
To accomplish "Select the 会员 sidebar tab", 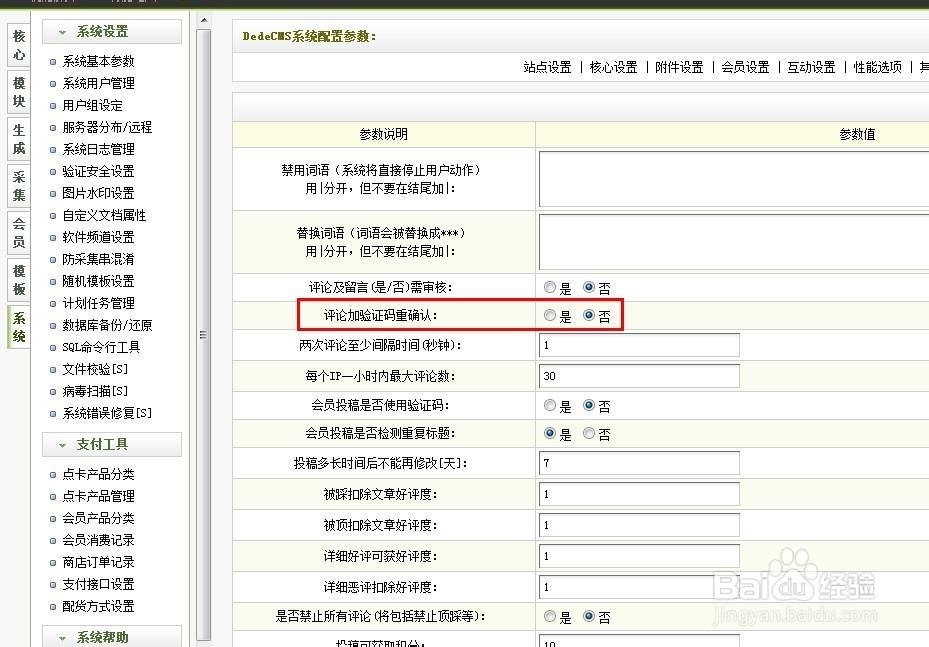I will pyautogui.click(x=17, y=232).
